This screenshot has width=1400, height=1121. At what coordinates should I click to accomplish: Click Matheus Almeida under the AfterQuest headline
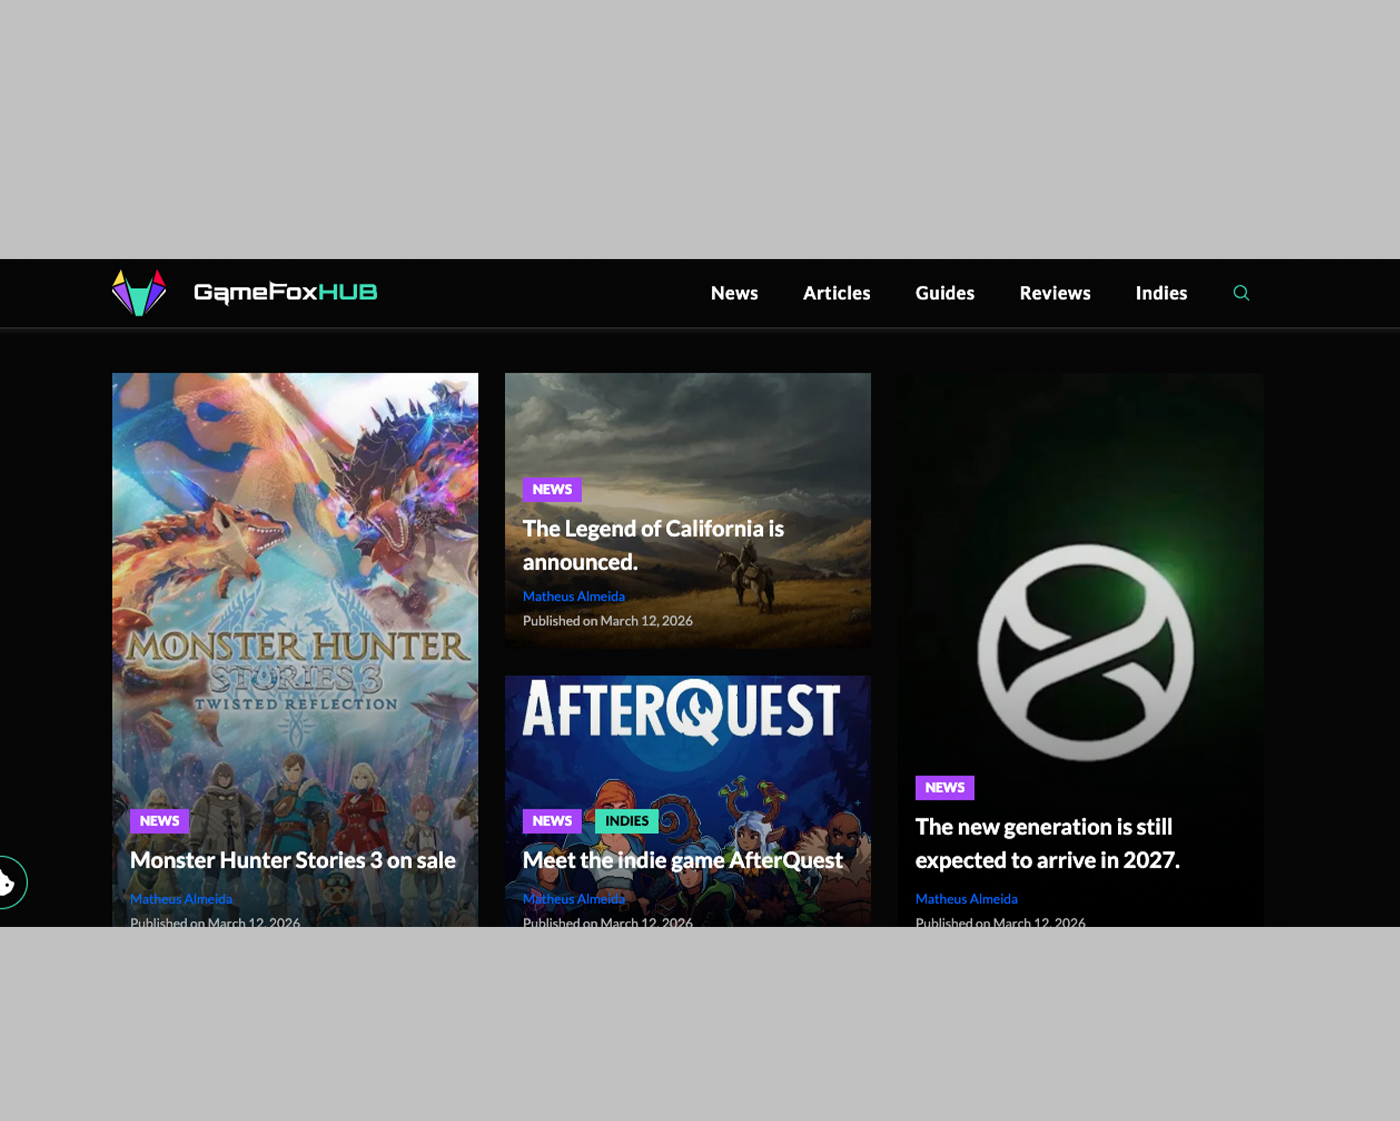(574, 899)
